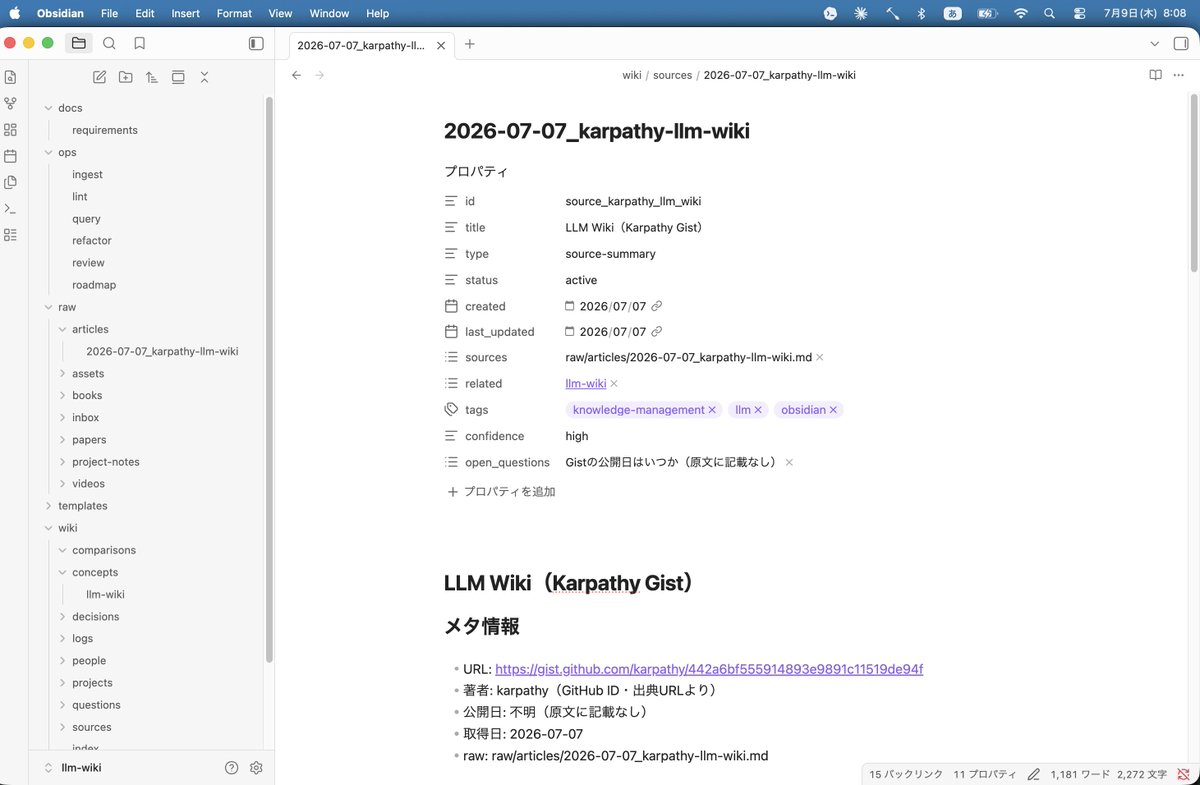
Task: Expand the decisions folder
Action: pyautogui.click(x=62, y=616)
